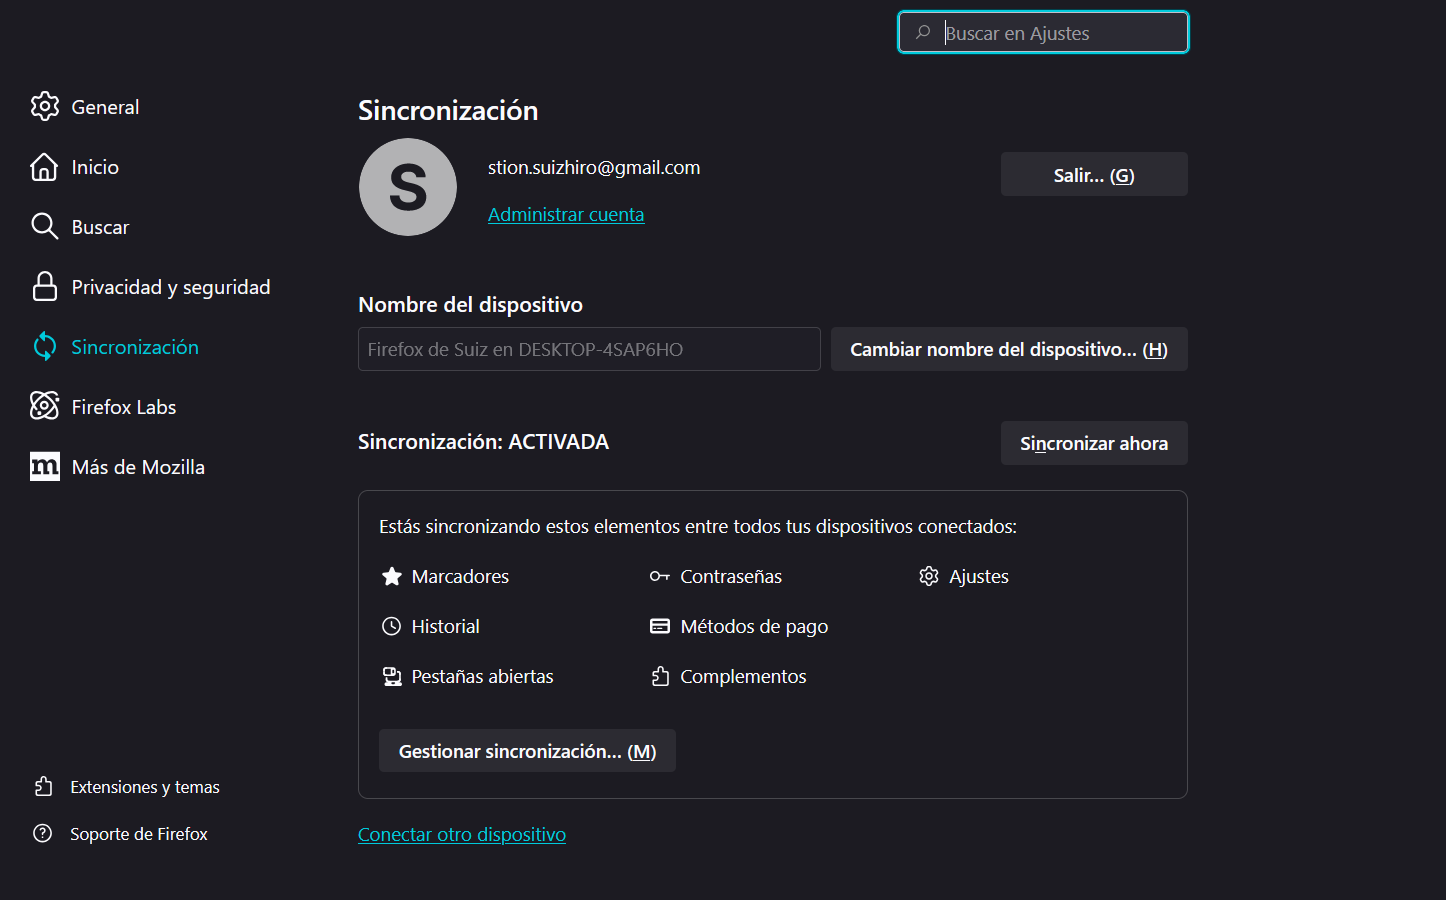The height and width of the screenshot is (900, 1446).
Task: Click the house icon for Inicio
Action: click(44, 167)
